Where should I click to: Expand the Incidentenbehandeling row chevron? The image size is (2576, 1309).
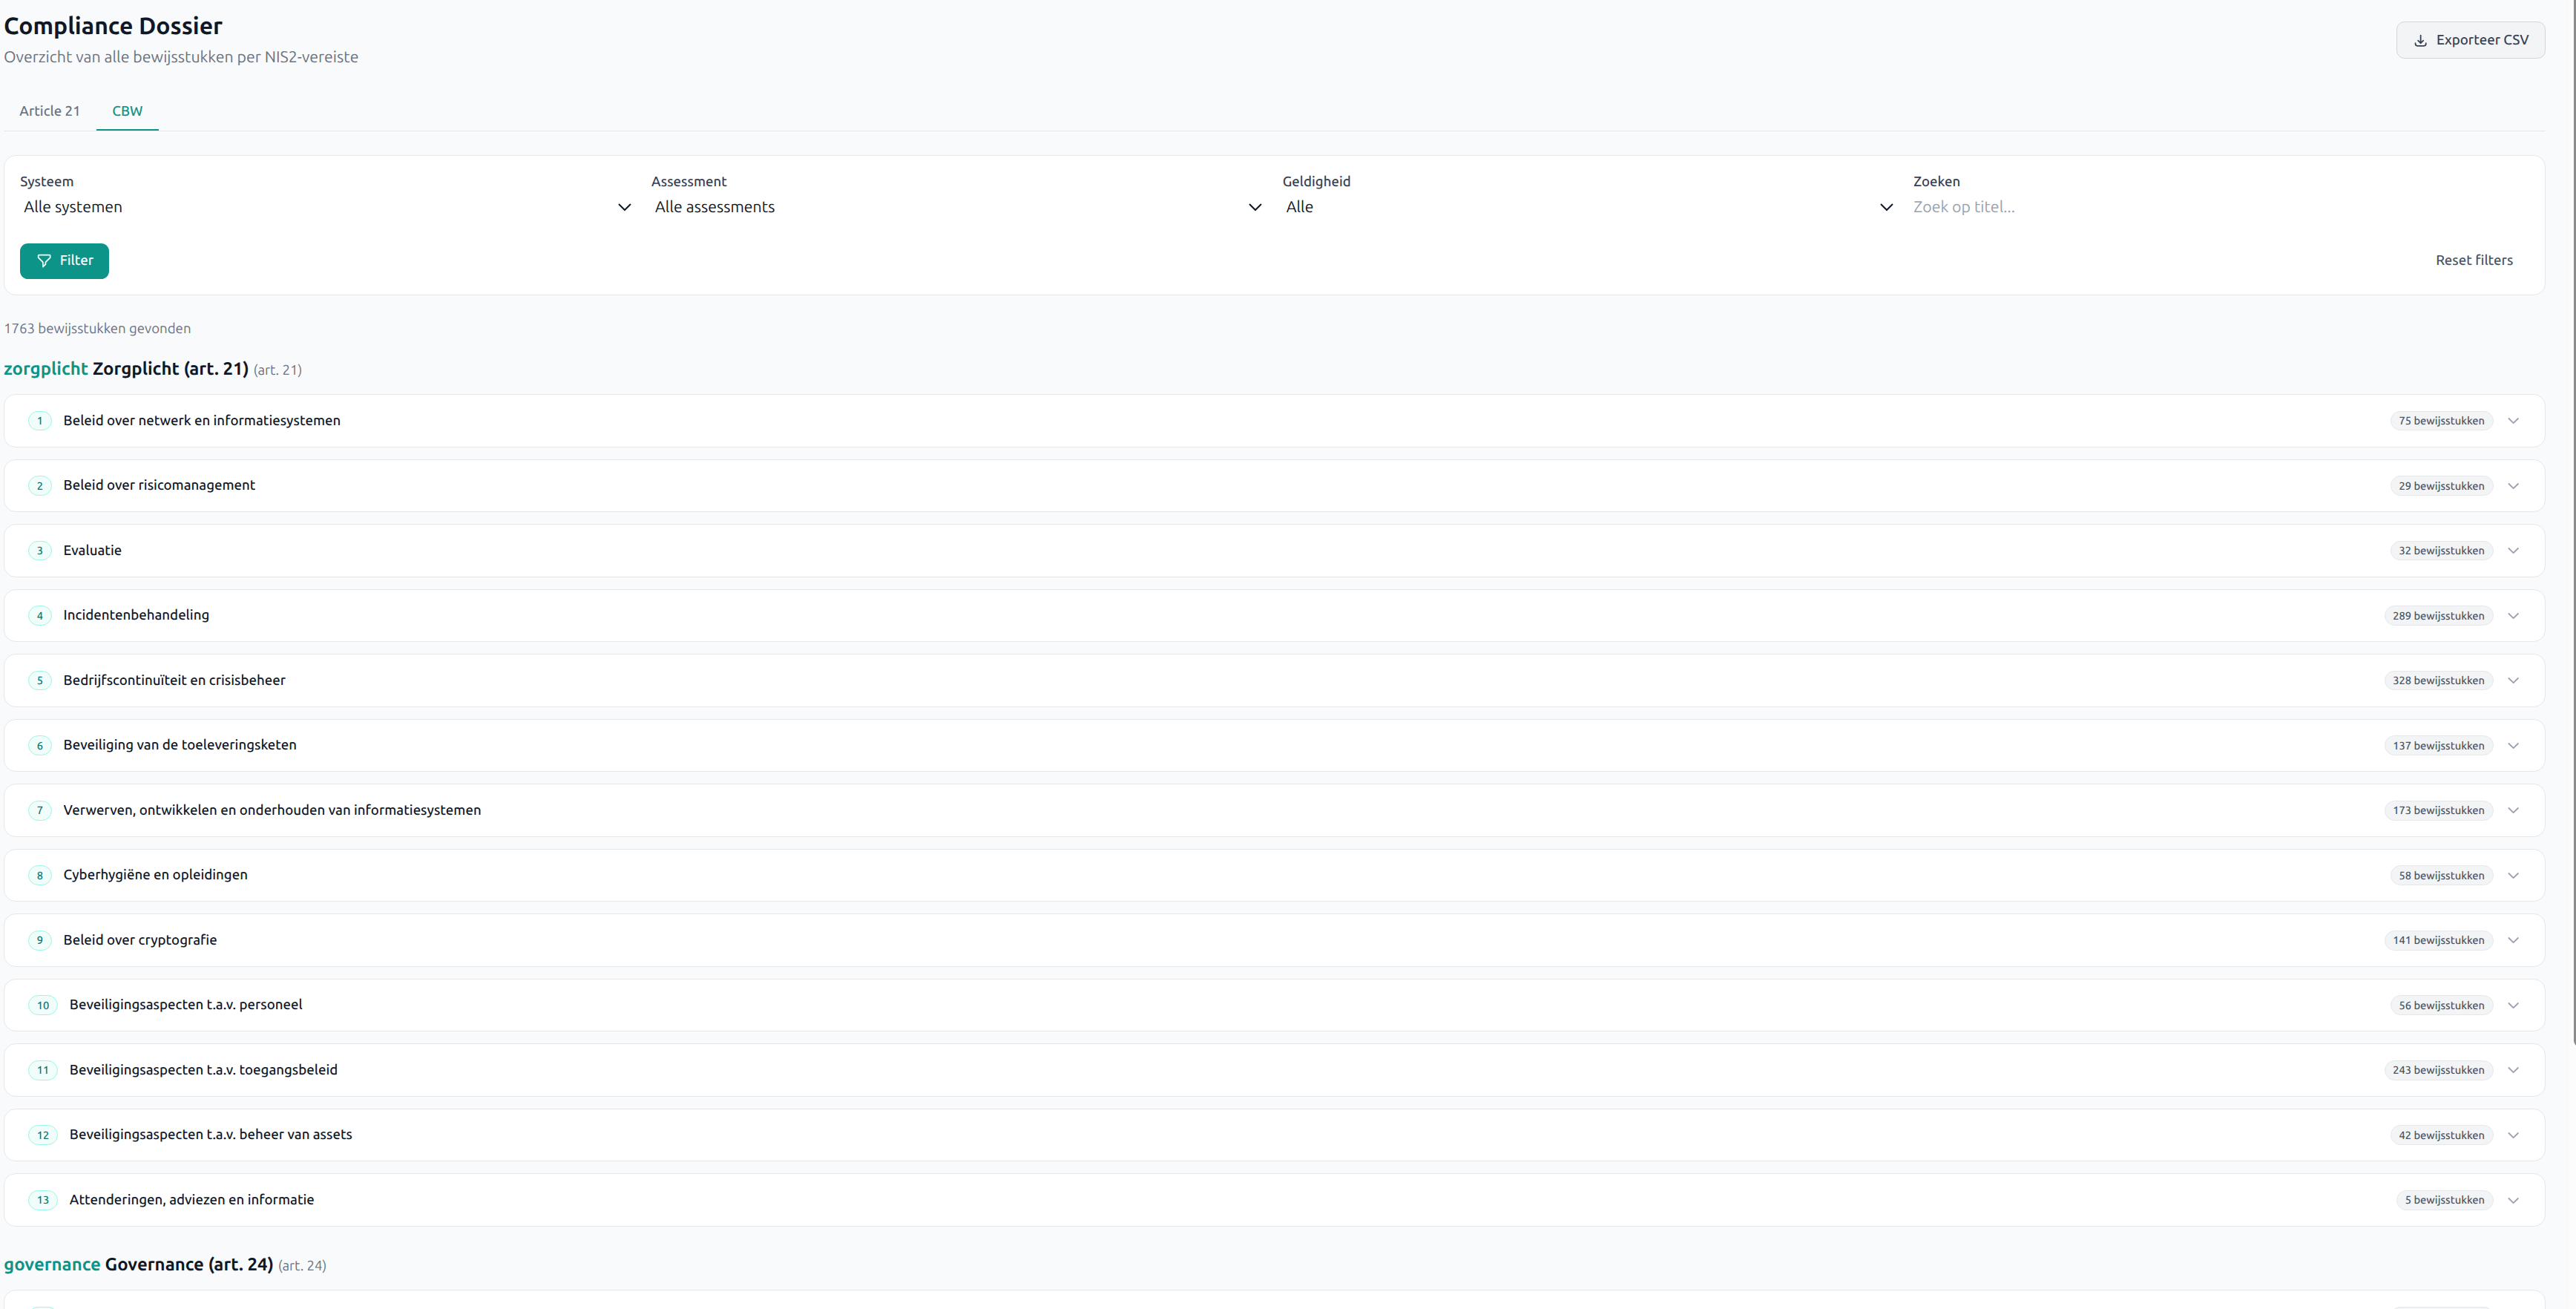click(x=2513, y=616)
